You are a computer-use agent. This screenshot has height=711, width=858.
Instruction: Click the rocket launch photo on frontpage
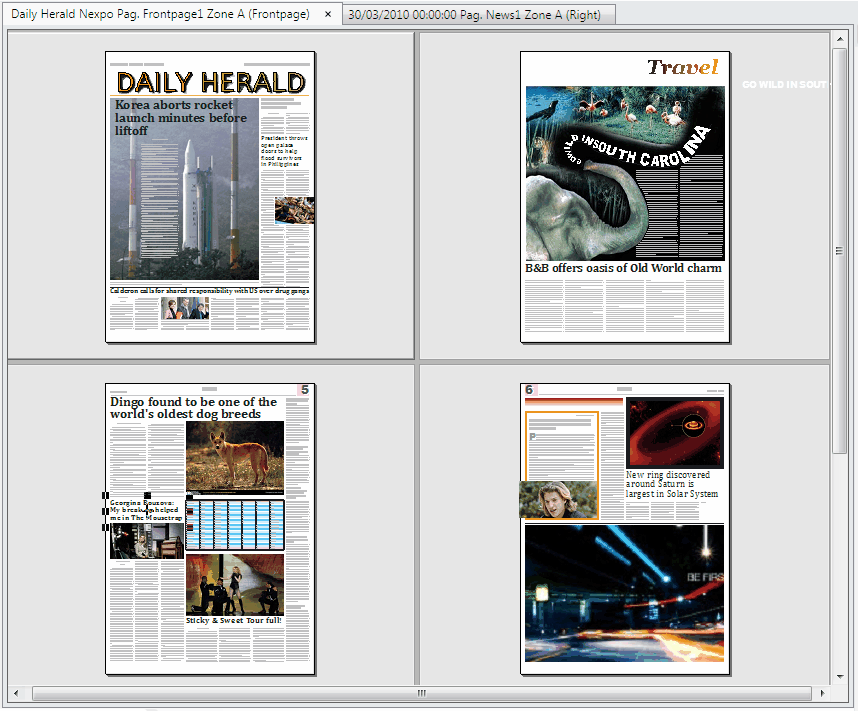click(x=184, y=189)
